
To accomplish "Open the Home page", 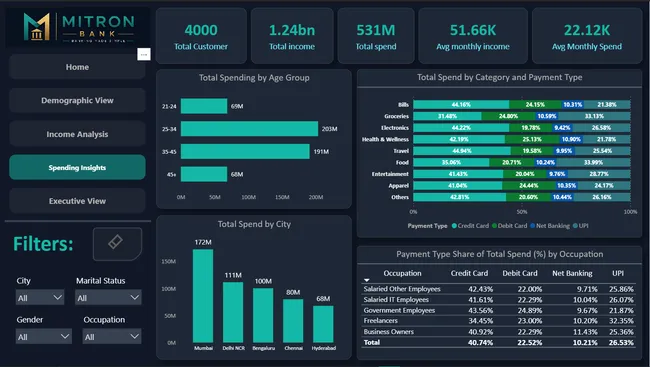I will 77,67.
